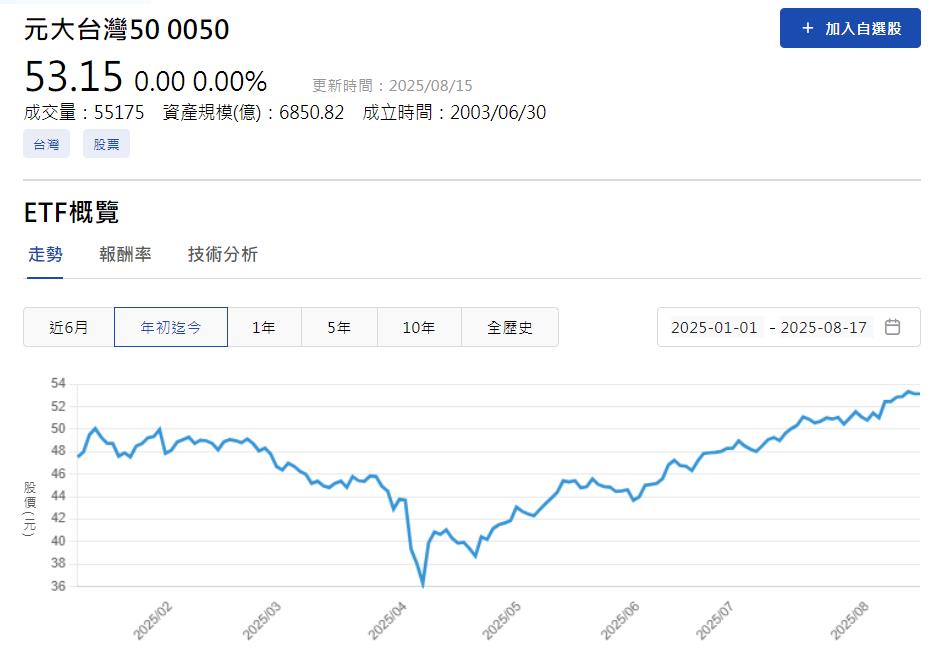Image resolution: width=947 pixels, height=667 pixels.
Task: Click the 成交量：55175 text
Action: tap(84, 112)
